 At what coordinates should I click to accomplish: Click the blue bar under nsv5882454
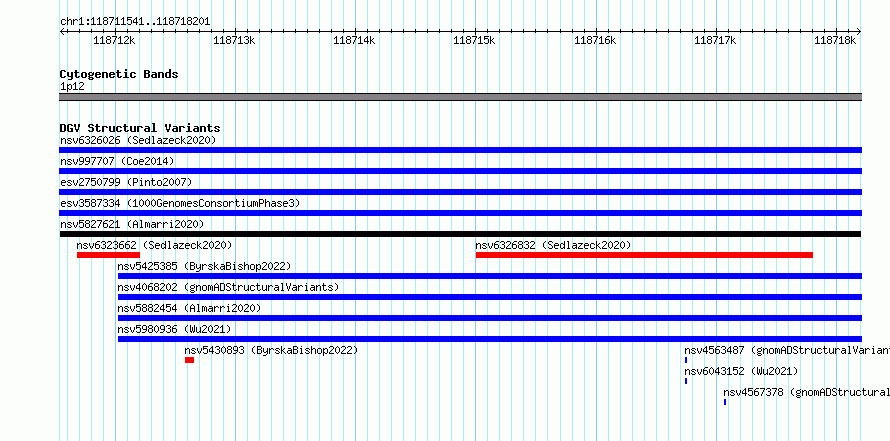pyautogui.click(x=490, y=318)
